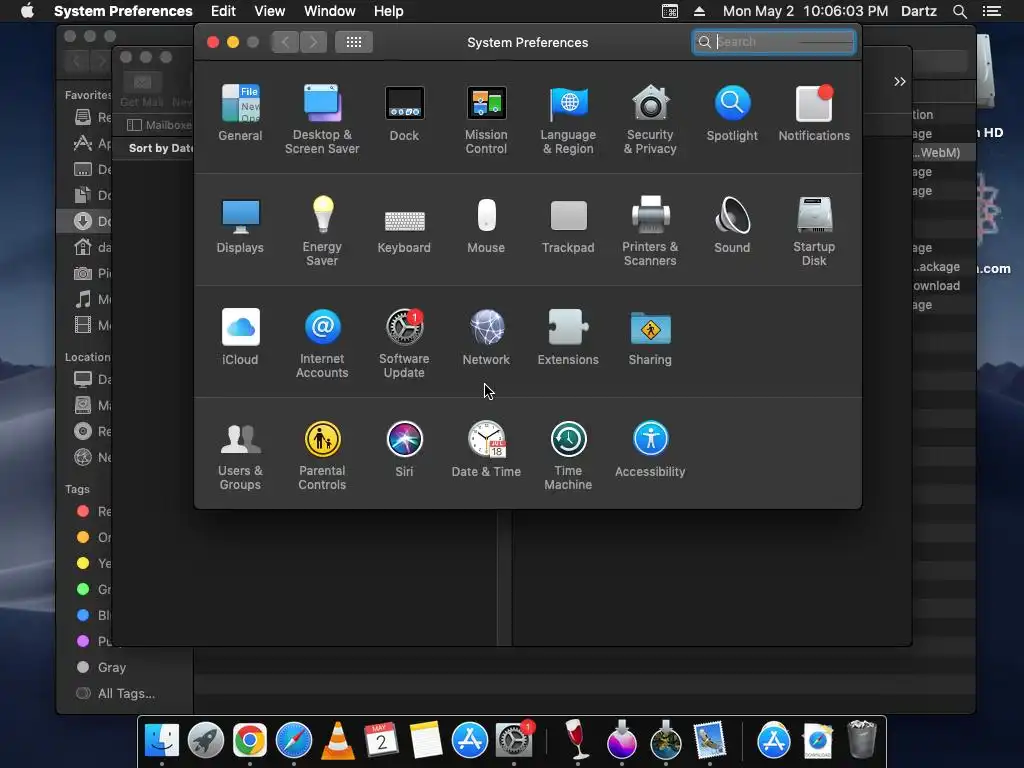Open Sound preferences
Screen dimensions: 1024x768
[x=732, y=225]
